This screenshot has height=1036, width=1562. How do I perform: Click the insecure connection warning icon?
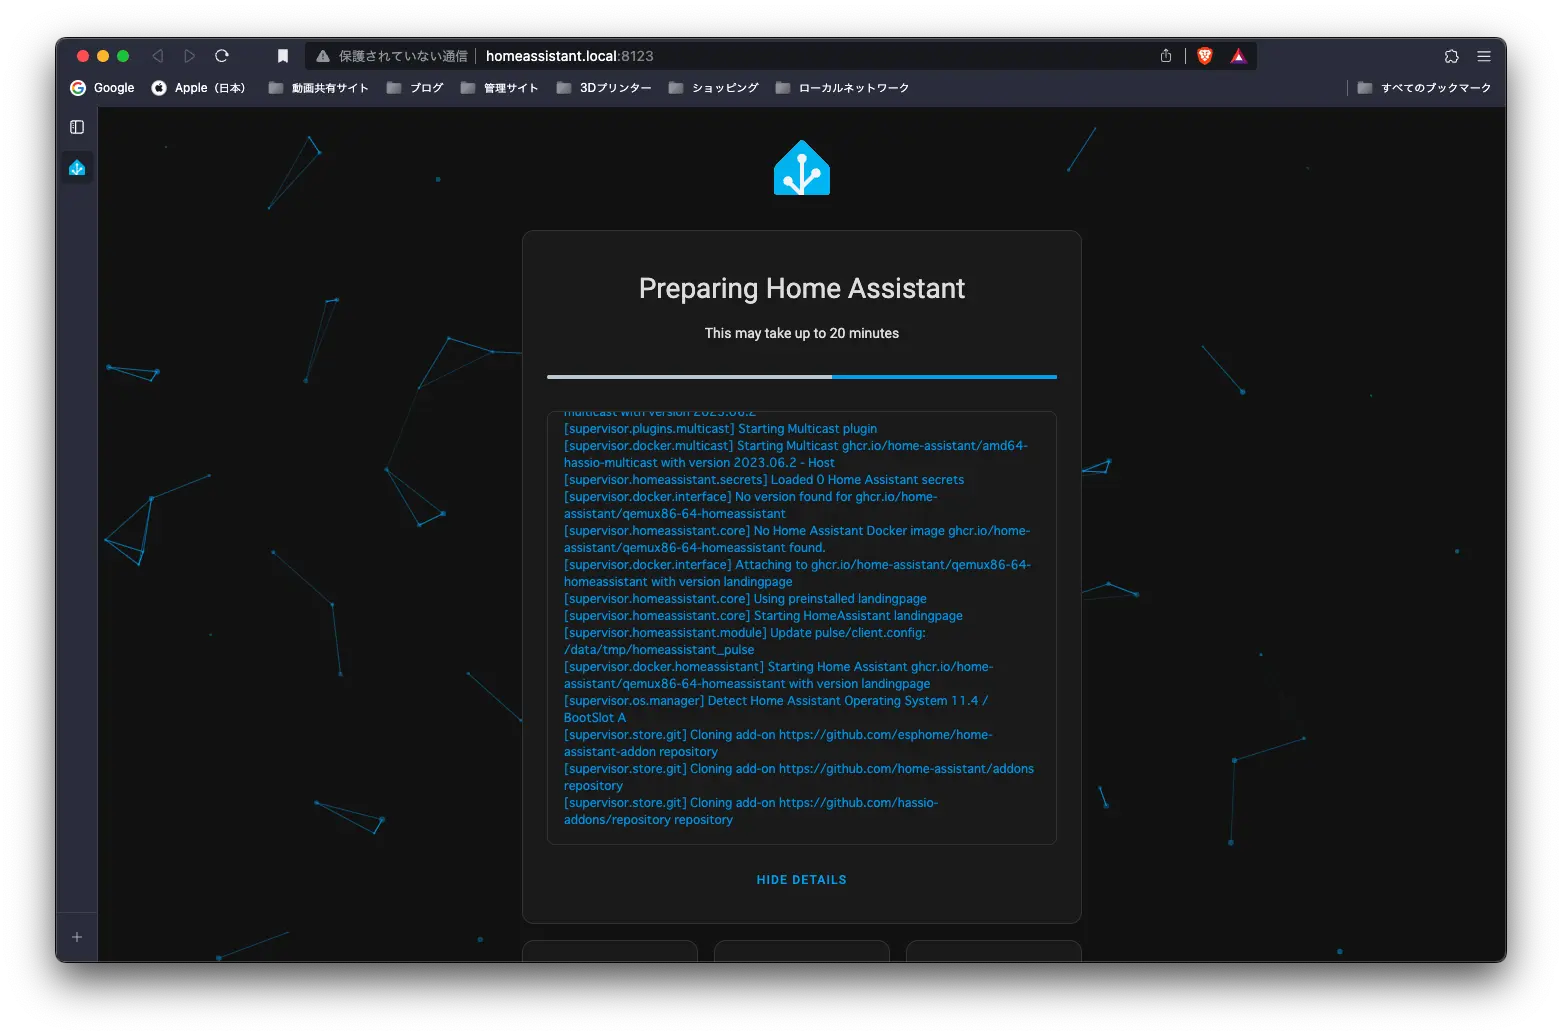coord(323,56)
